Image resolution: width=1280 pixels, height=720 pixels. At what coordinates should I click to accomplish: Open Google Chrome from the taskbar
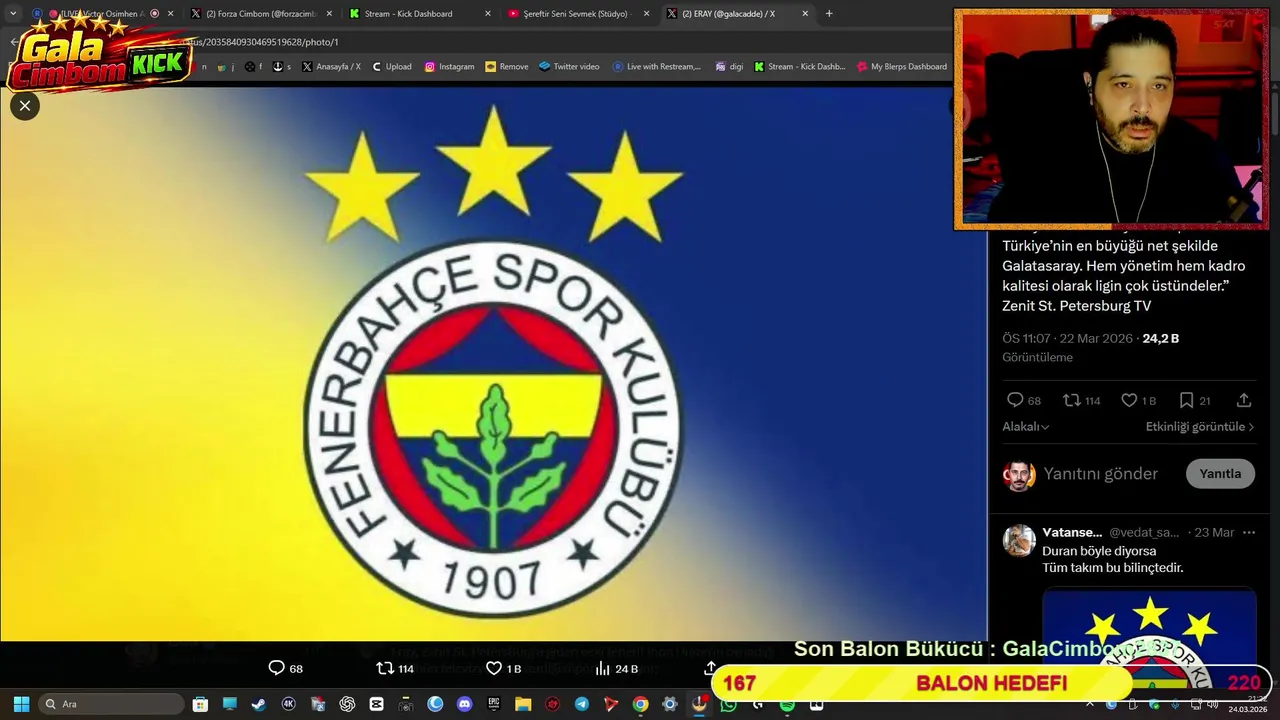click(640, 704)
